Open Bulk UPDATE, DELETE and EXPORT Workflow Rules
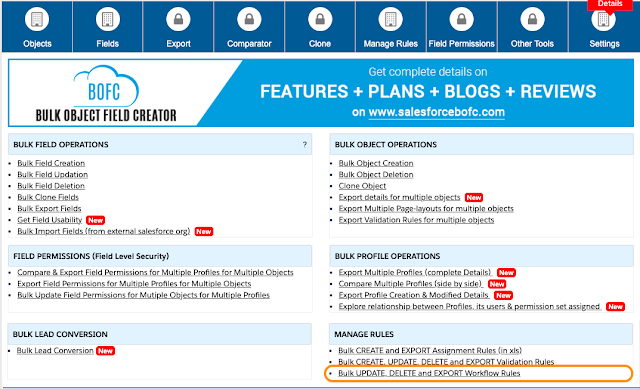Image resolution: width=640 pixels, height=389 pixels. (x=429, y=373)
